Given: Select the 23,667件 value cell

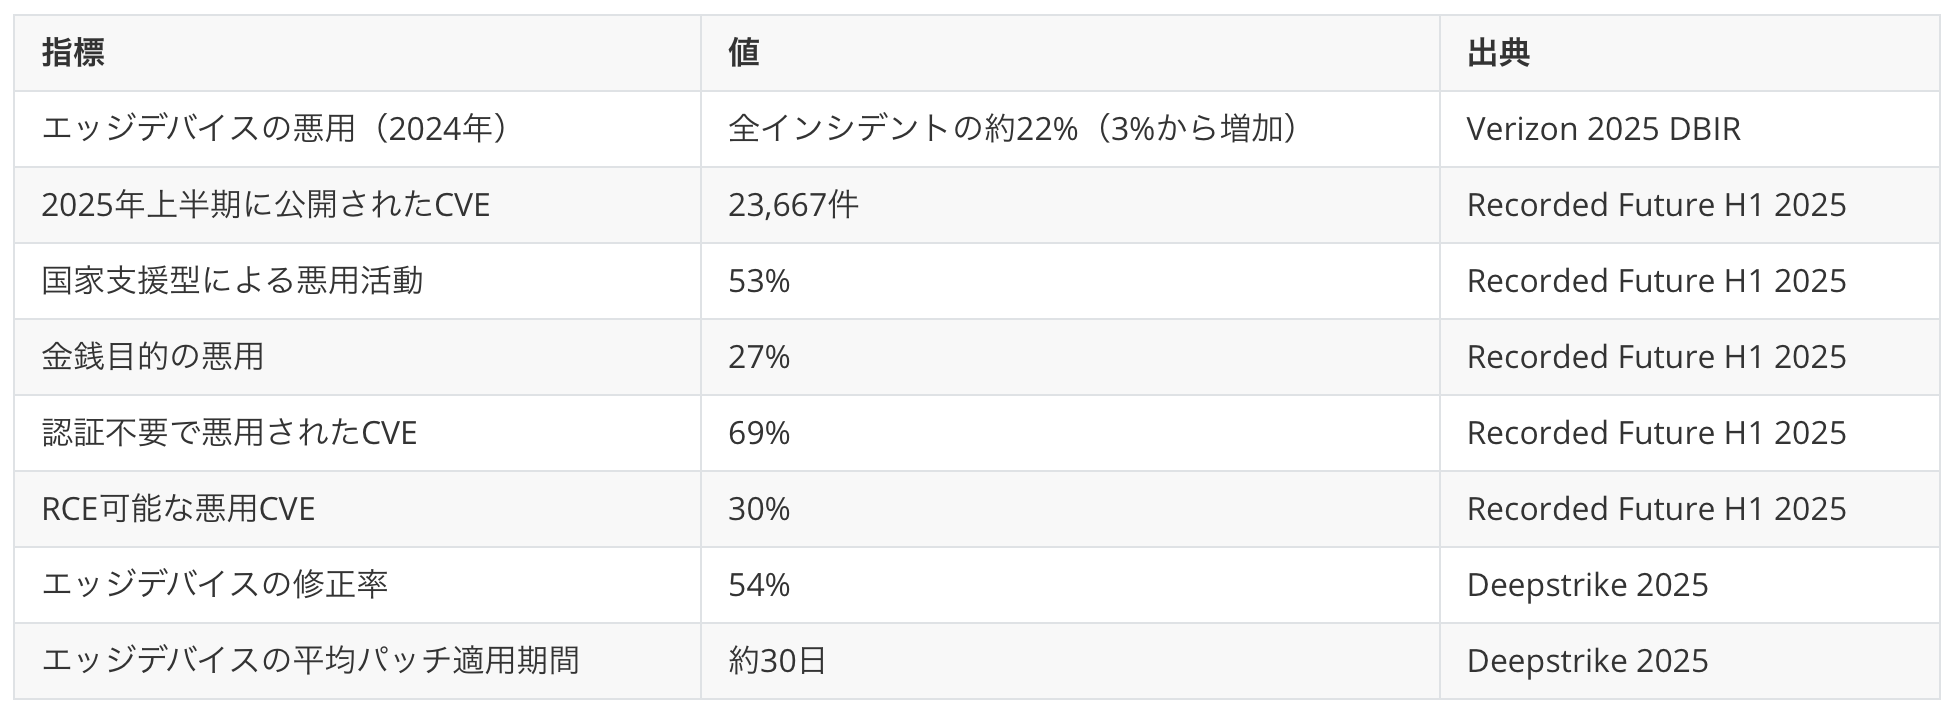Looking at the screenshot, I should (793, 205).
